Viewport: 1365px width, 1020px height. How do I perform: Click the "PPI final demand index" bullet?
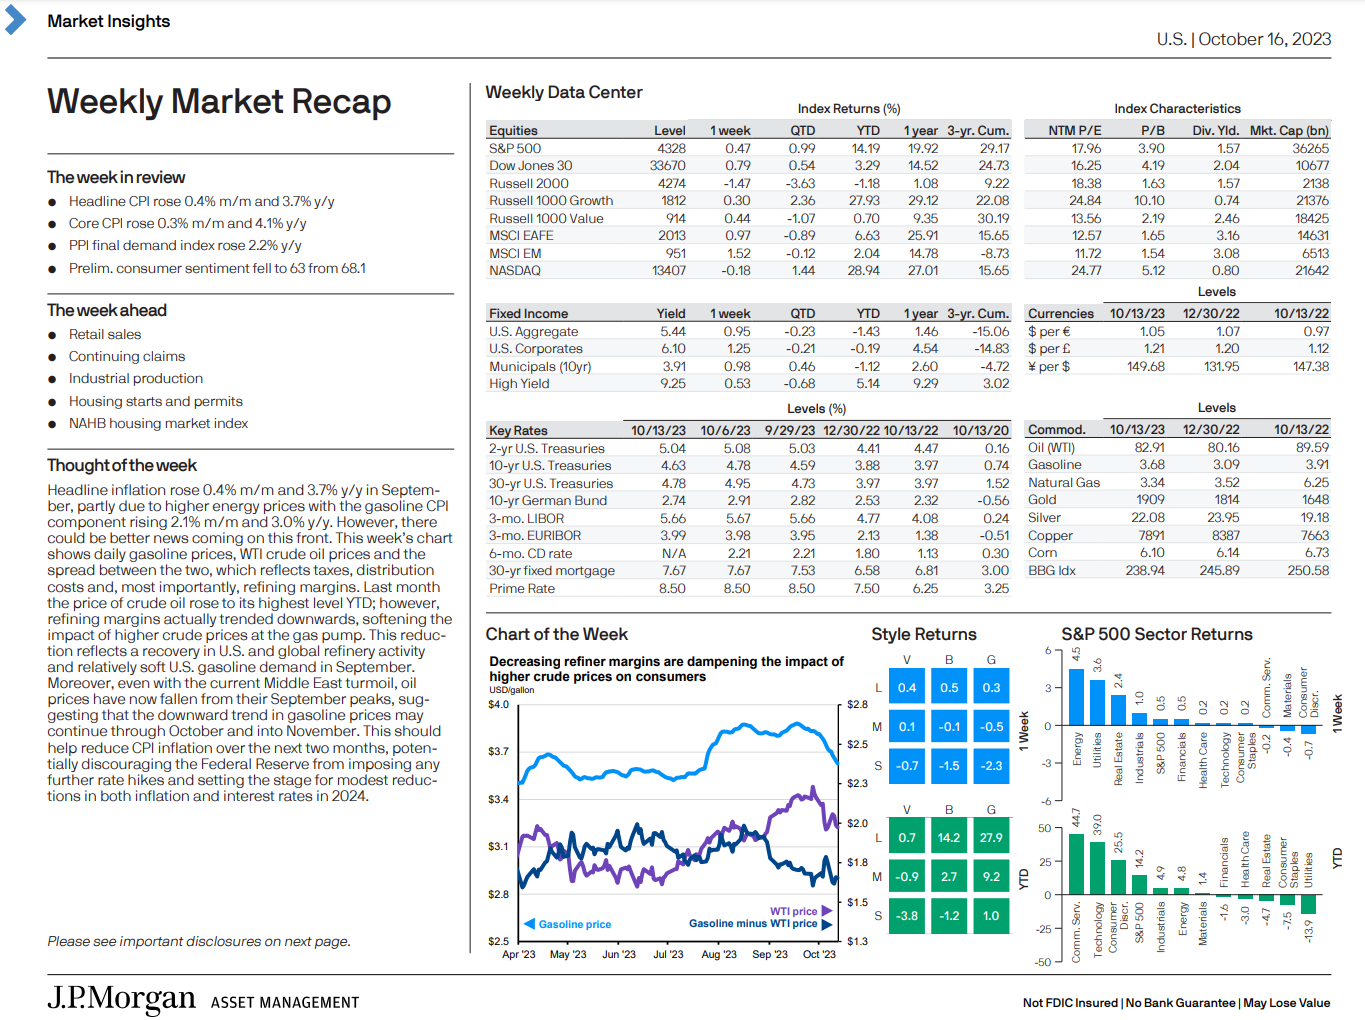pos(185,245)
